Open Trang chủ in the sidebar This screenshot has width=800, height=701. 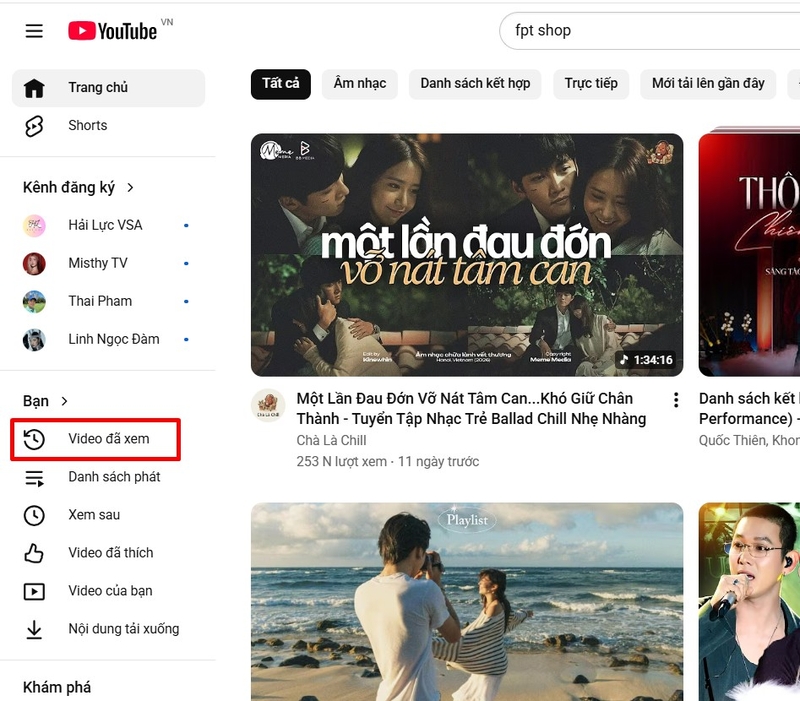pos(108,88)
